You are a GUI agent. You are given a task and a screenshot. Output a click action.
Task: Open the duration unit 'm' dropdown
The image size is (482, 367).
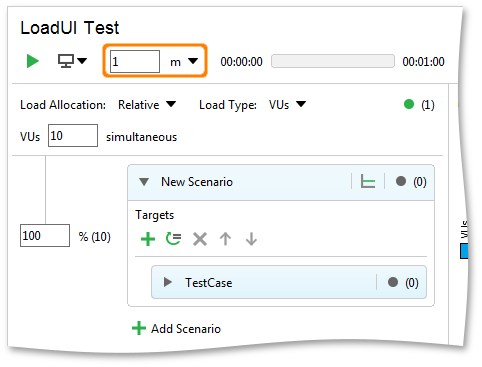coord(184,62)
